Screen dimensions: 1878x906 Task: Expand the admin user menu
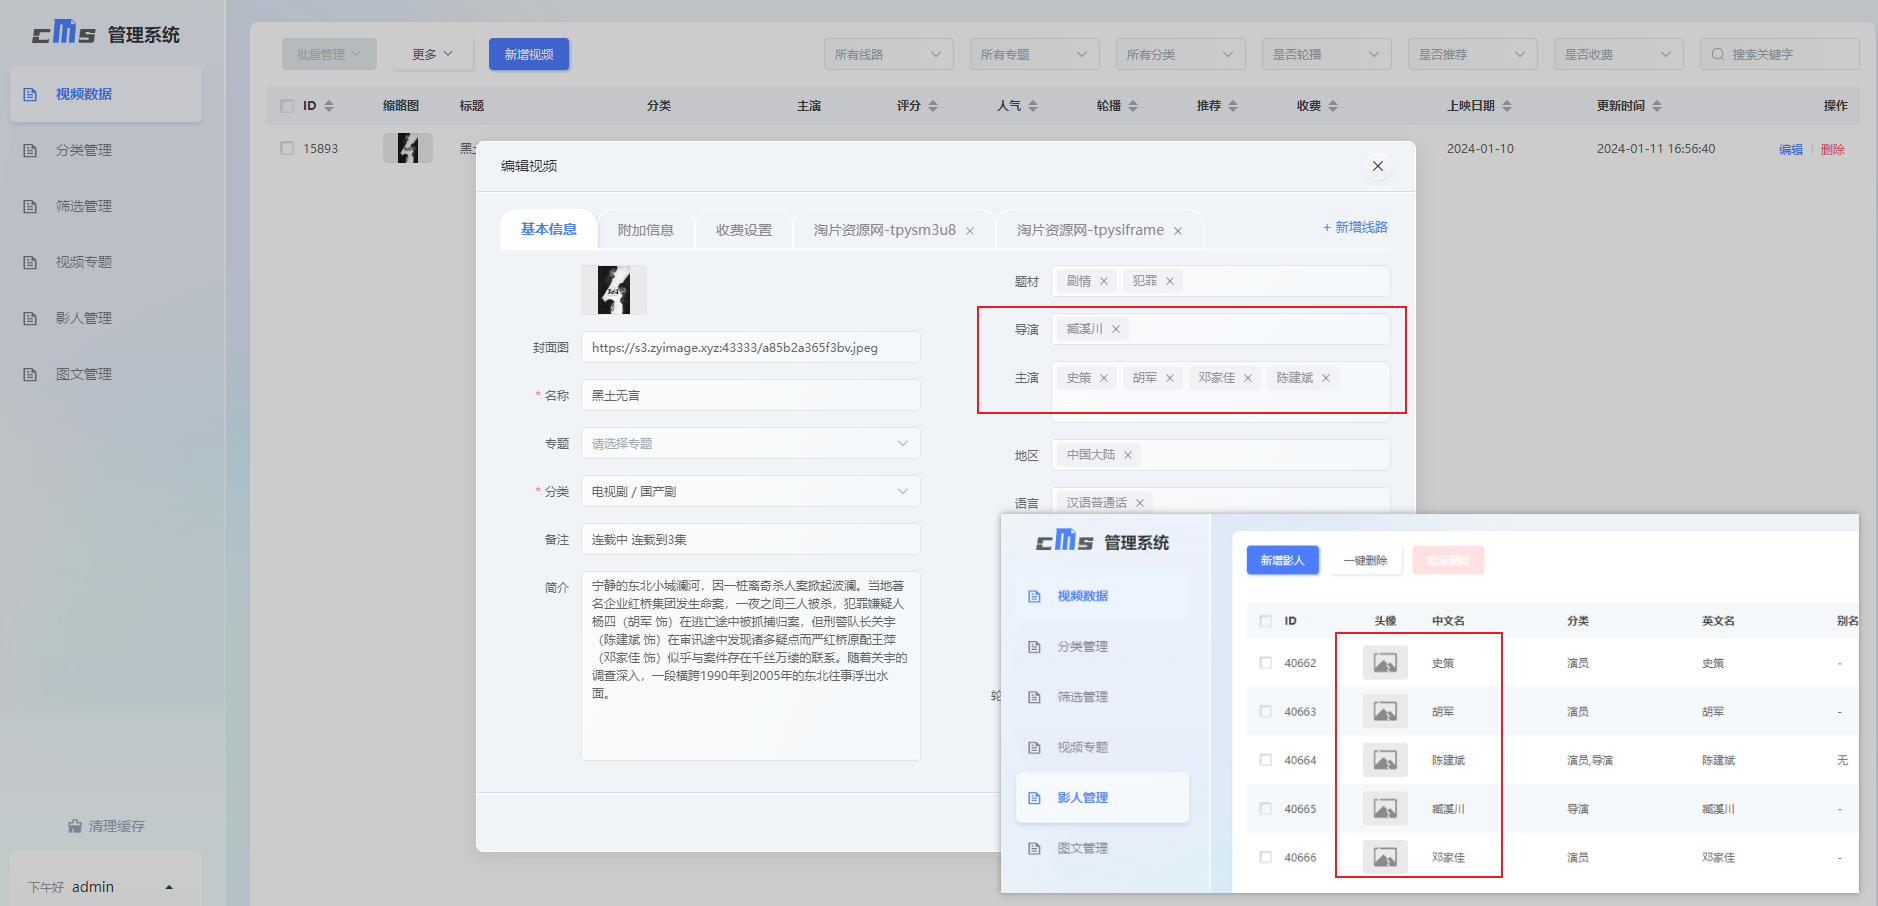pyautogui.click(x=106, y=887)
